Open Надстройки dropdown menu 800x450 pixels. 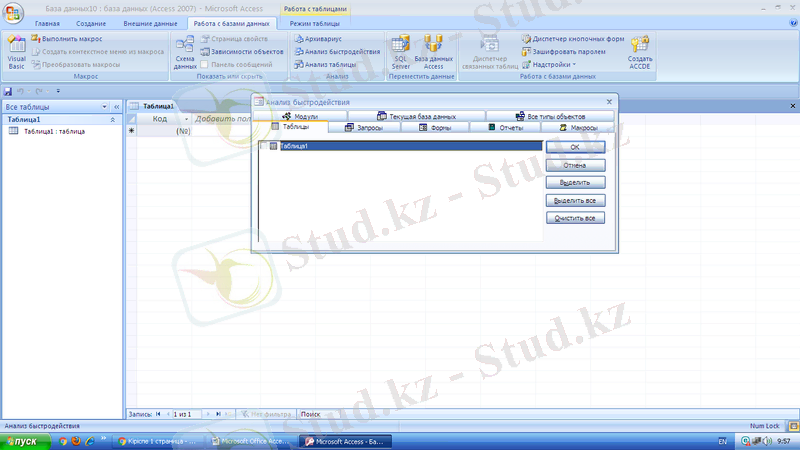(549, 65)
